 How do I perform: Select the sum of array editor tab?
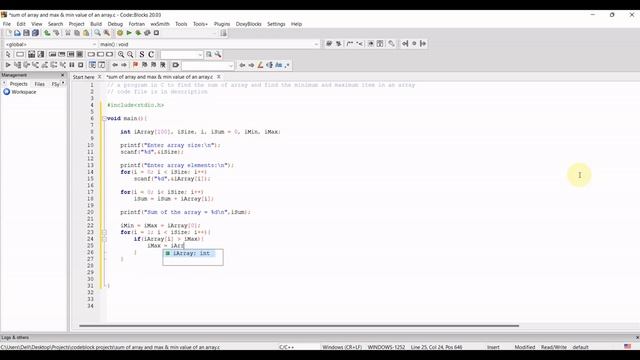click(160, 77)
